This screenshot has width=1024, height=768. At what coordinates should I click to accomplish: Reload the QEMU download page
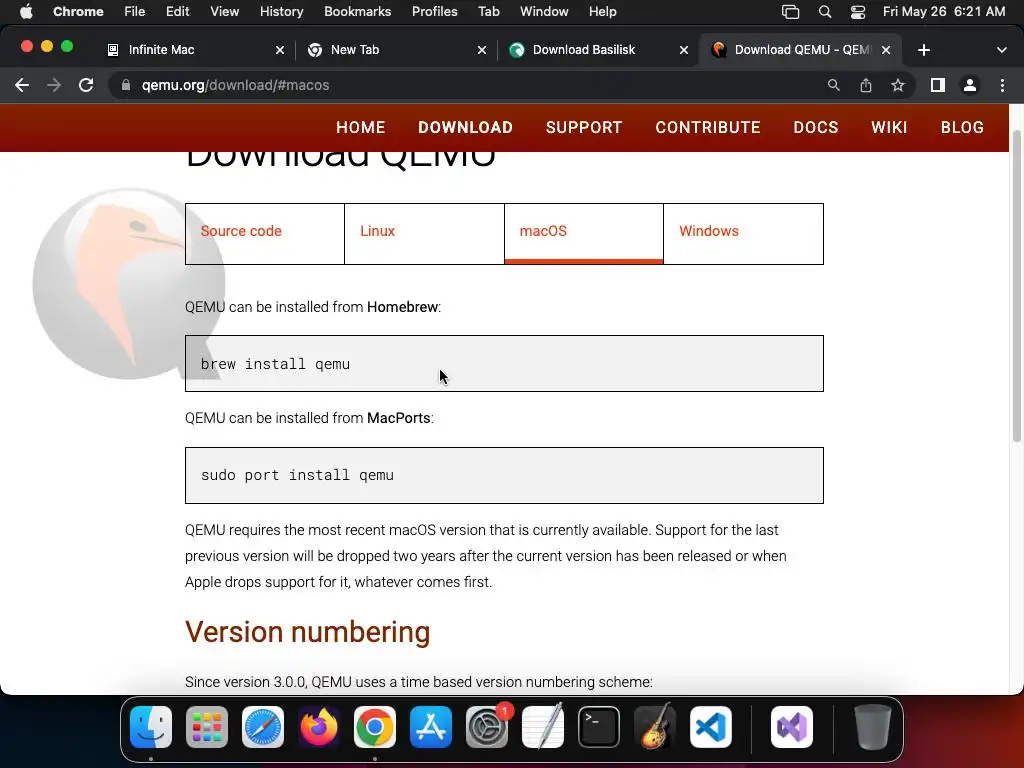coord(86,85)
